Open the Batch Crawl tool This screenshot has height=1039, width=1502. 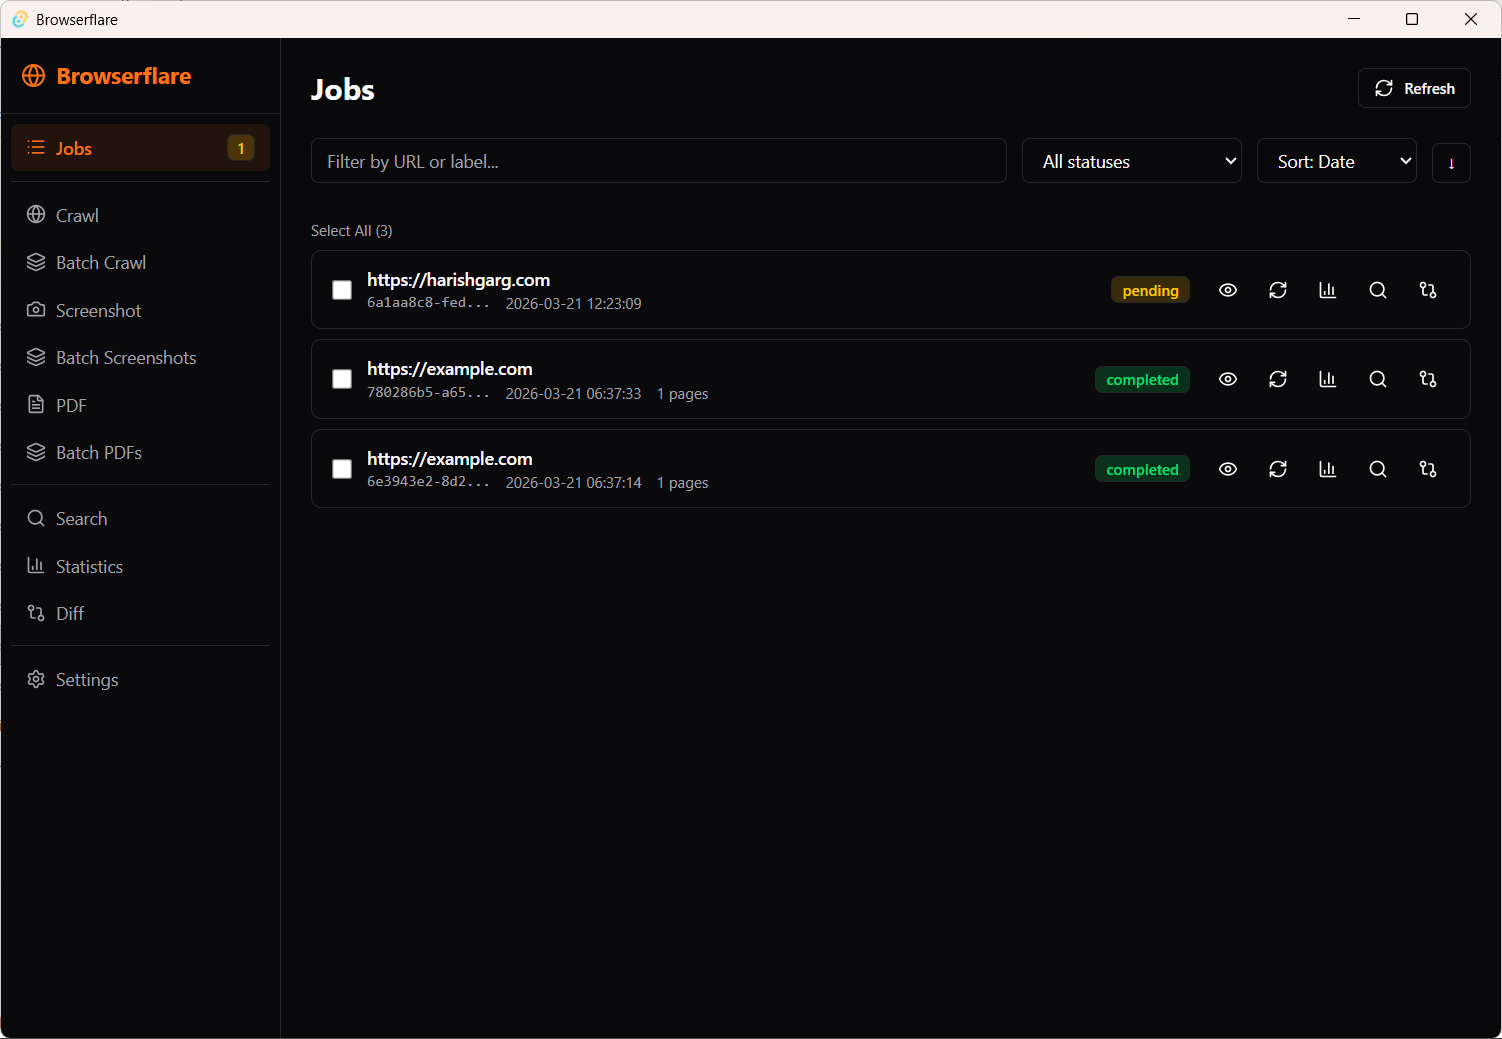[101, 262]
